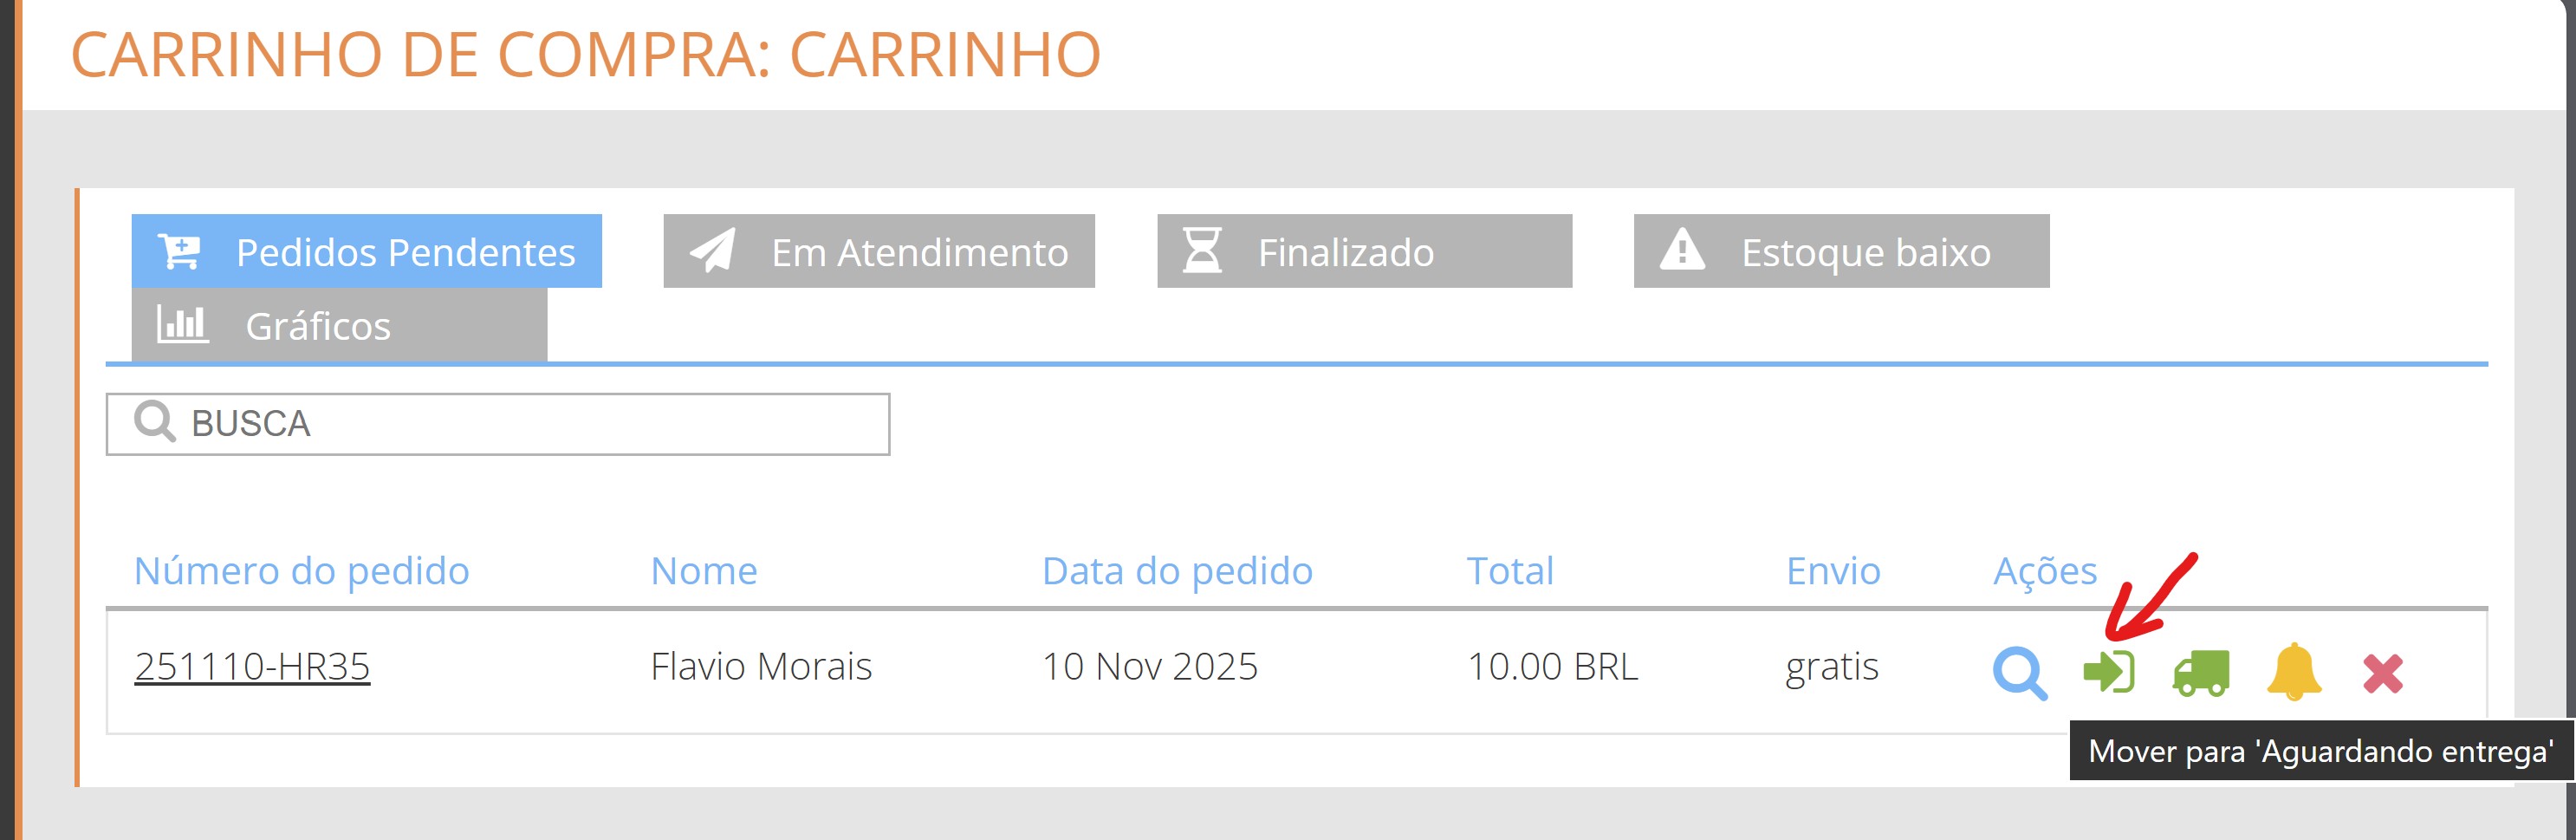The height and width of the screenshot is (840, 2576).
Task: Sort orders by the Total column
Action: tap(1508, 570)
